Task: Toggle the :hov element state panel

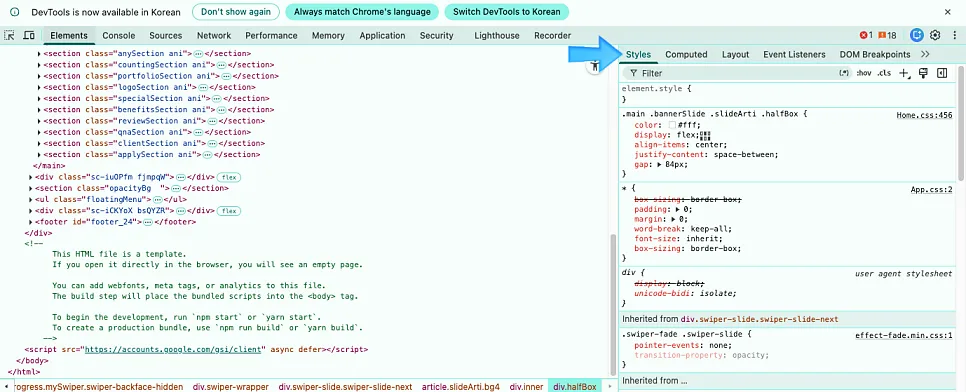Action: [864, 73]
